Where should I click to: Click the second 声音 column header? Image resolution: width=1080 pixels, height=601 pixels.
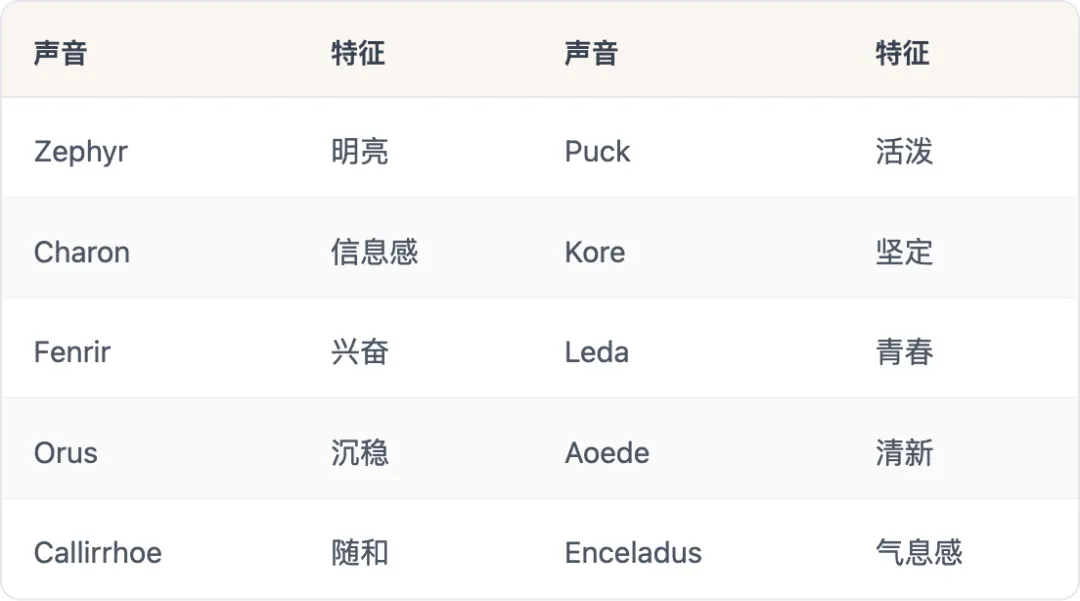pos(591,53)
